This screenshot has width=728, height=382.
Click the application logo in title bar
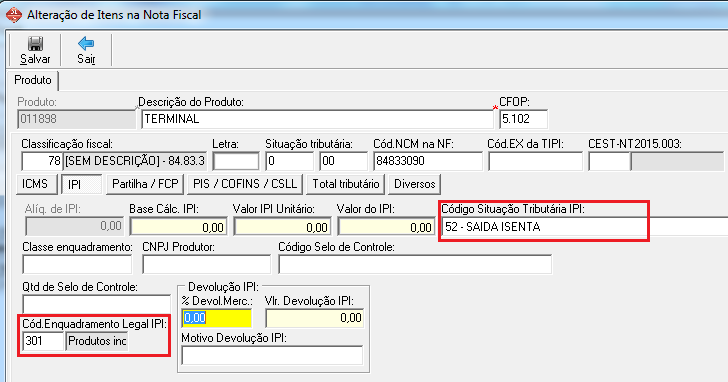13,15
